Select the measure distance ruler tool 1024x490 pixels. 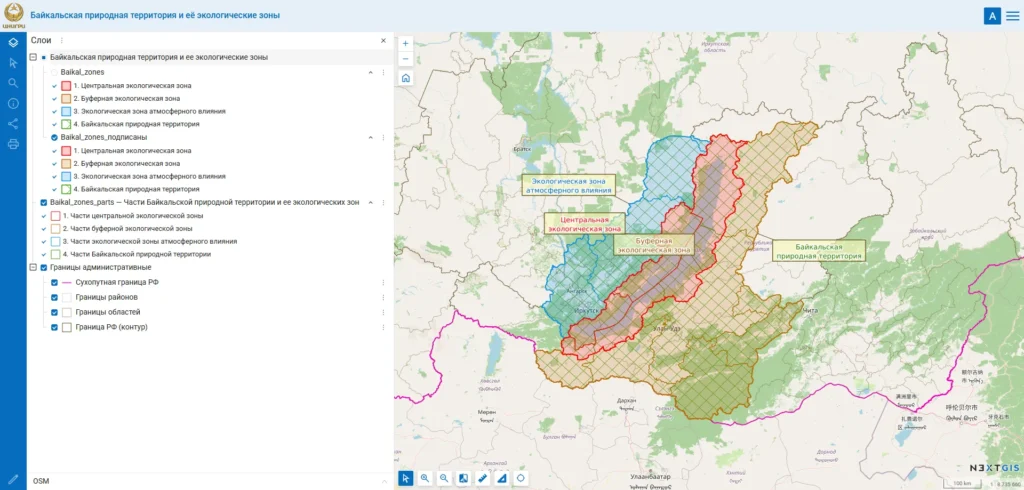pyautogui.click(x=483, y=478)
